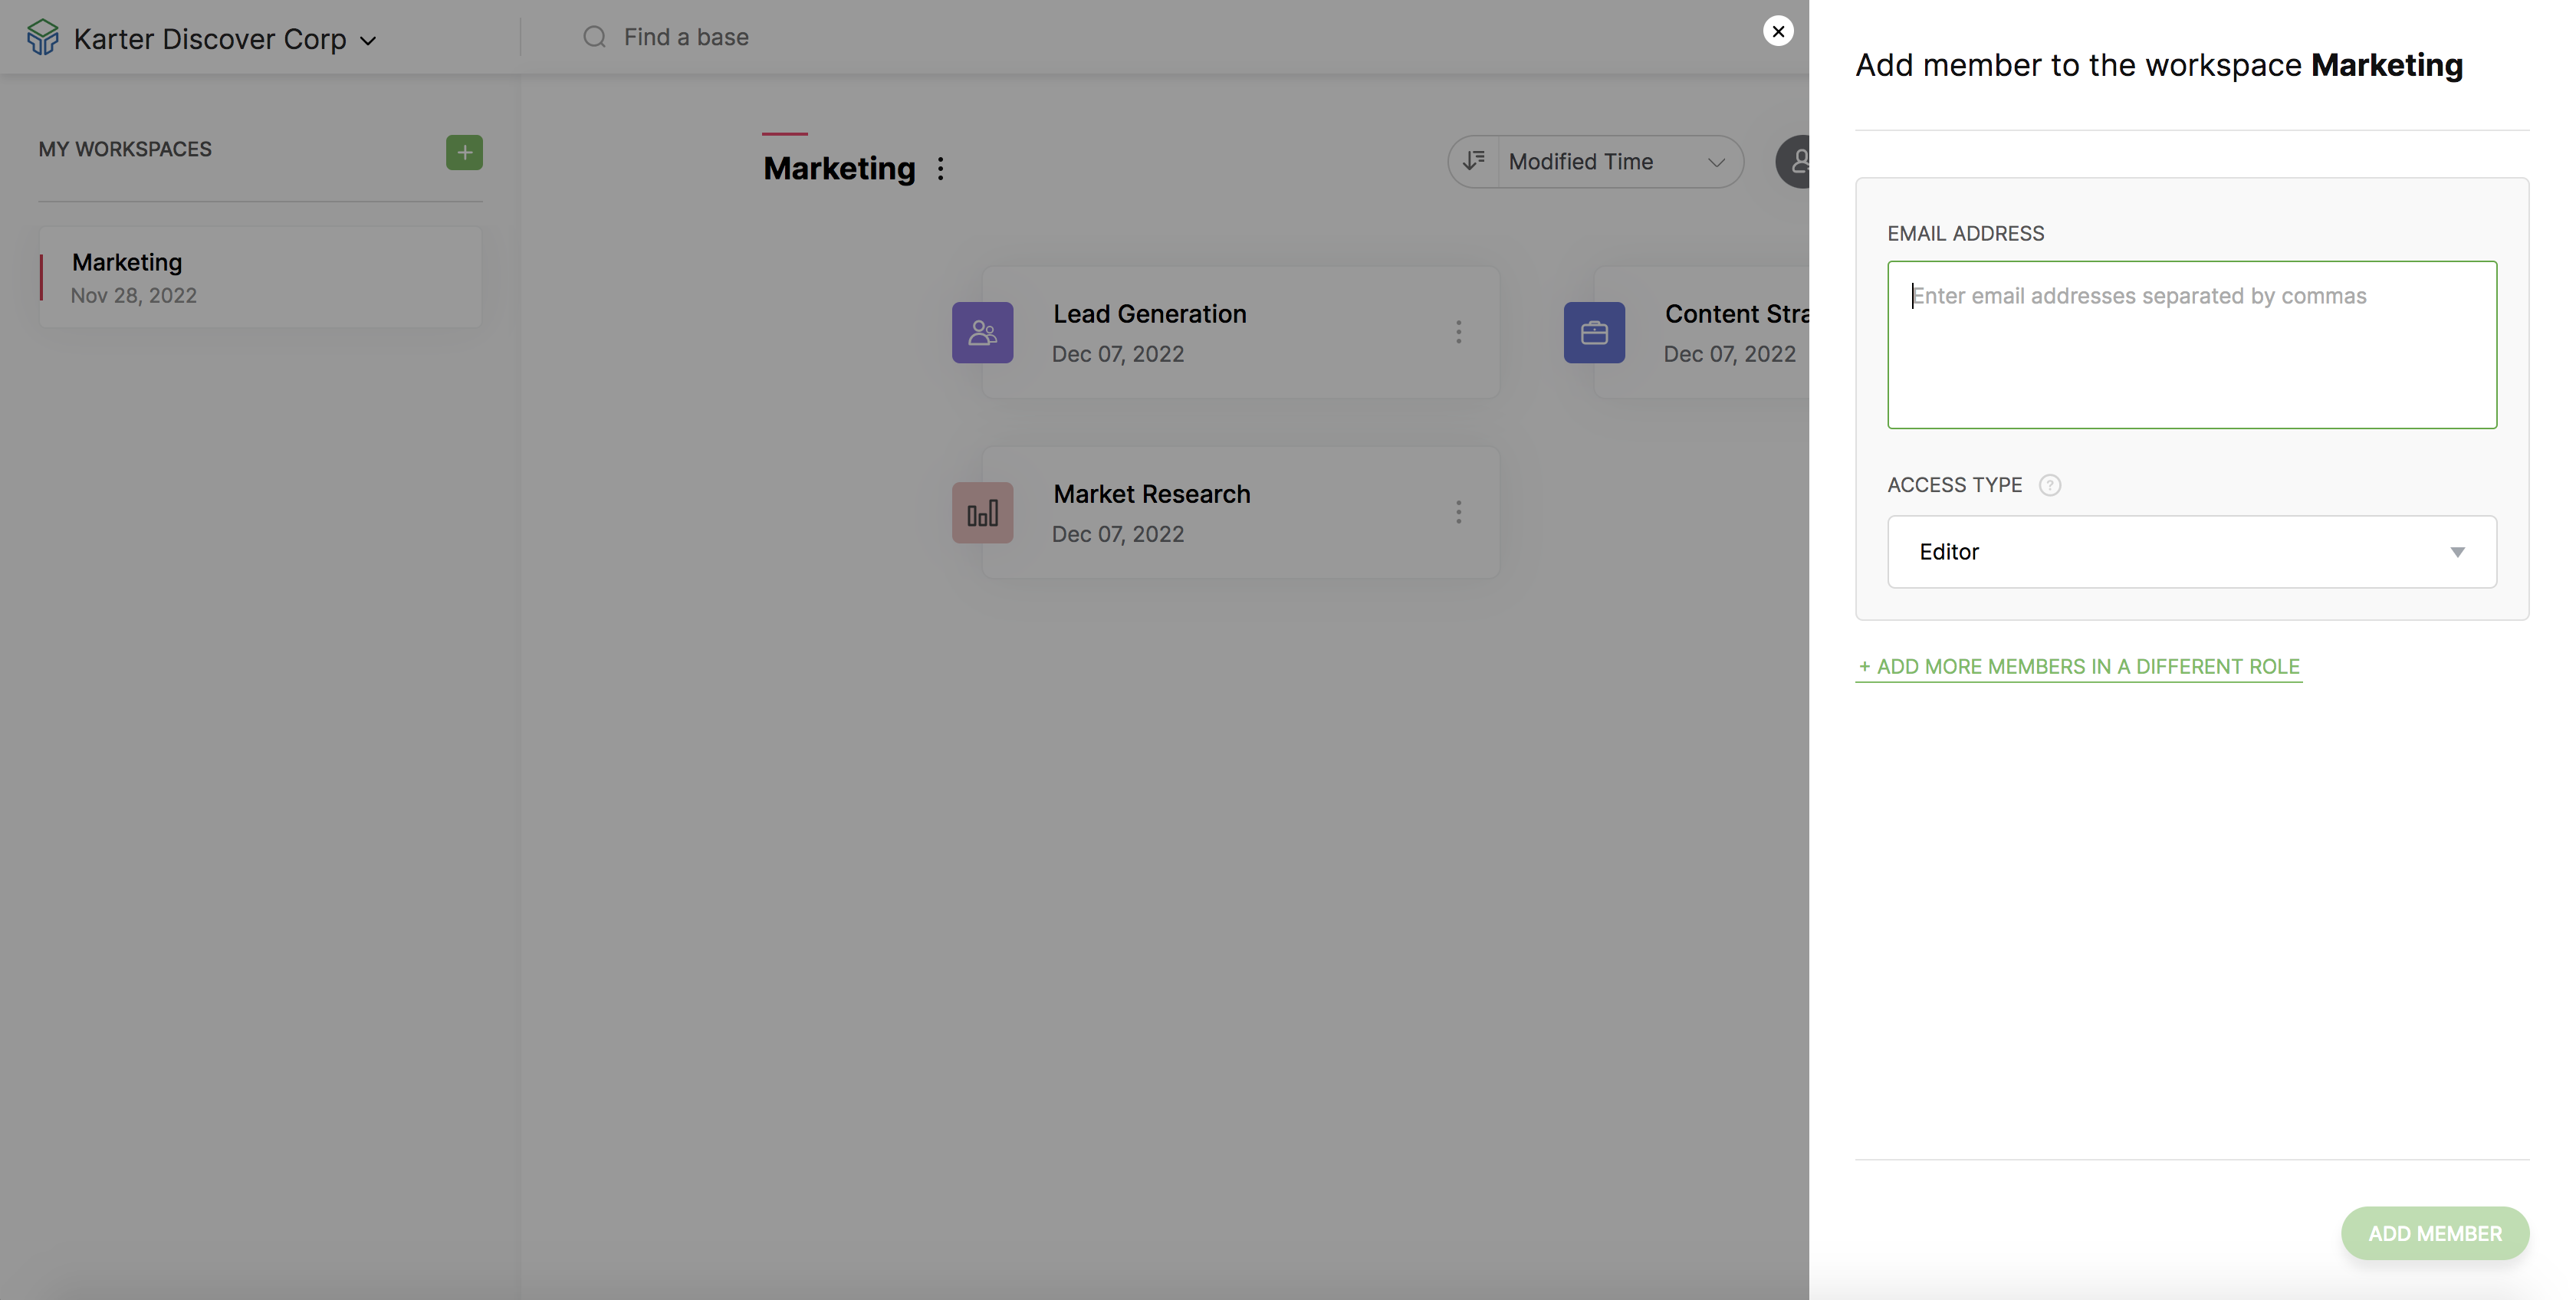
Task: Open Market Research three-dot options menu
Action: [x=1458, y=513]
